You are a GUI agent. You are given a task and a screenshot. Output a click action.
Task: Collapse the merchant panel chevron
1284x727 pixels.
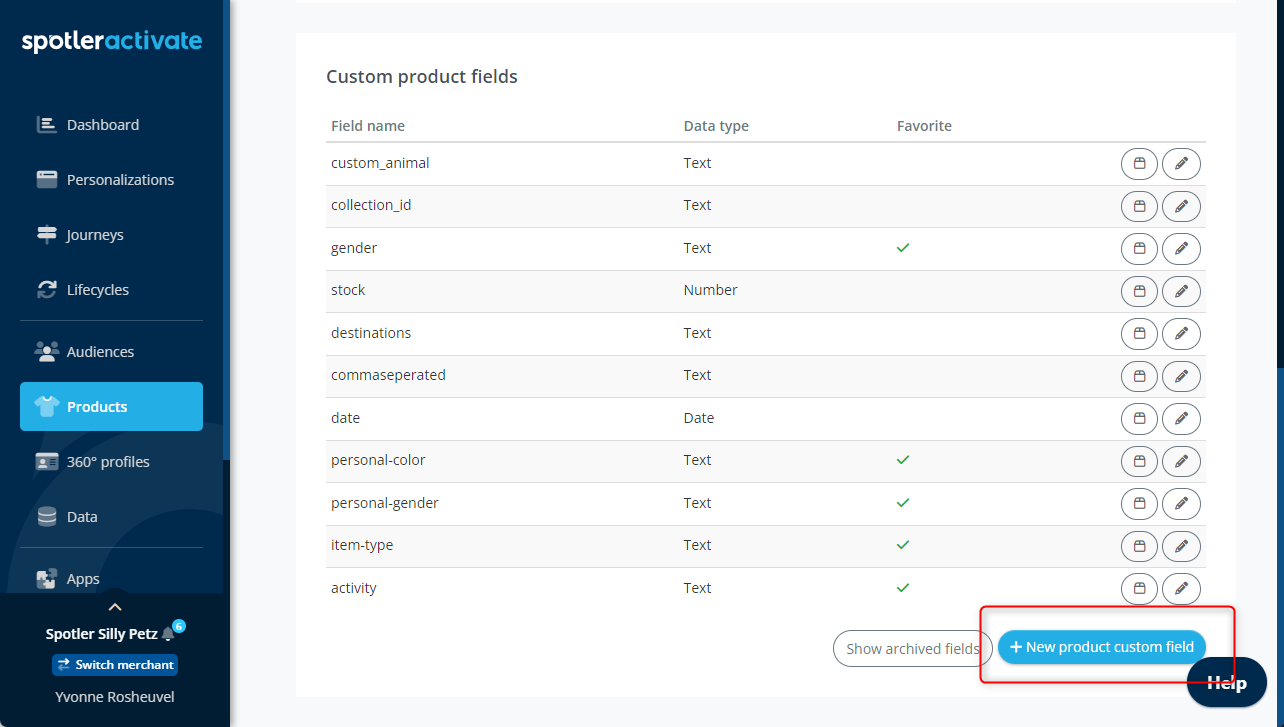[115, 607]
